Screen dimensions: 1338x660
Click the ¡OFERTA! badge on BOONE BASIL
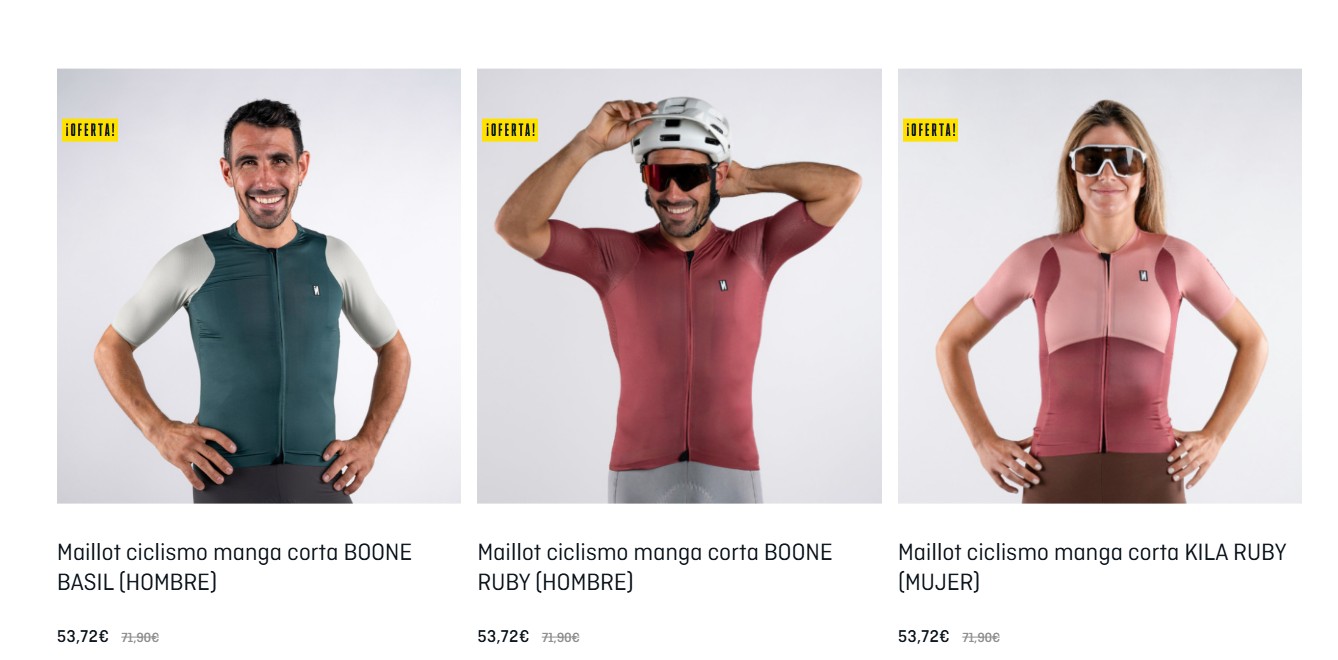pos(90,130)
